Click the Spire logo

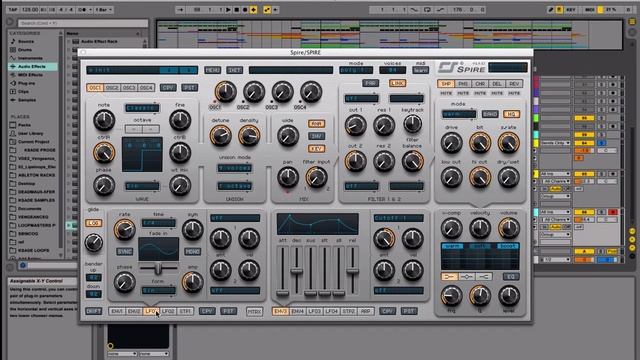click(462, 67)
